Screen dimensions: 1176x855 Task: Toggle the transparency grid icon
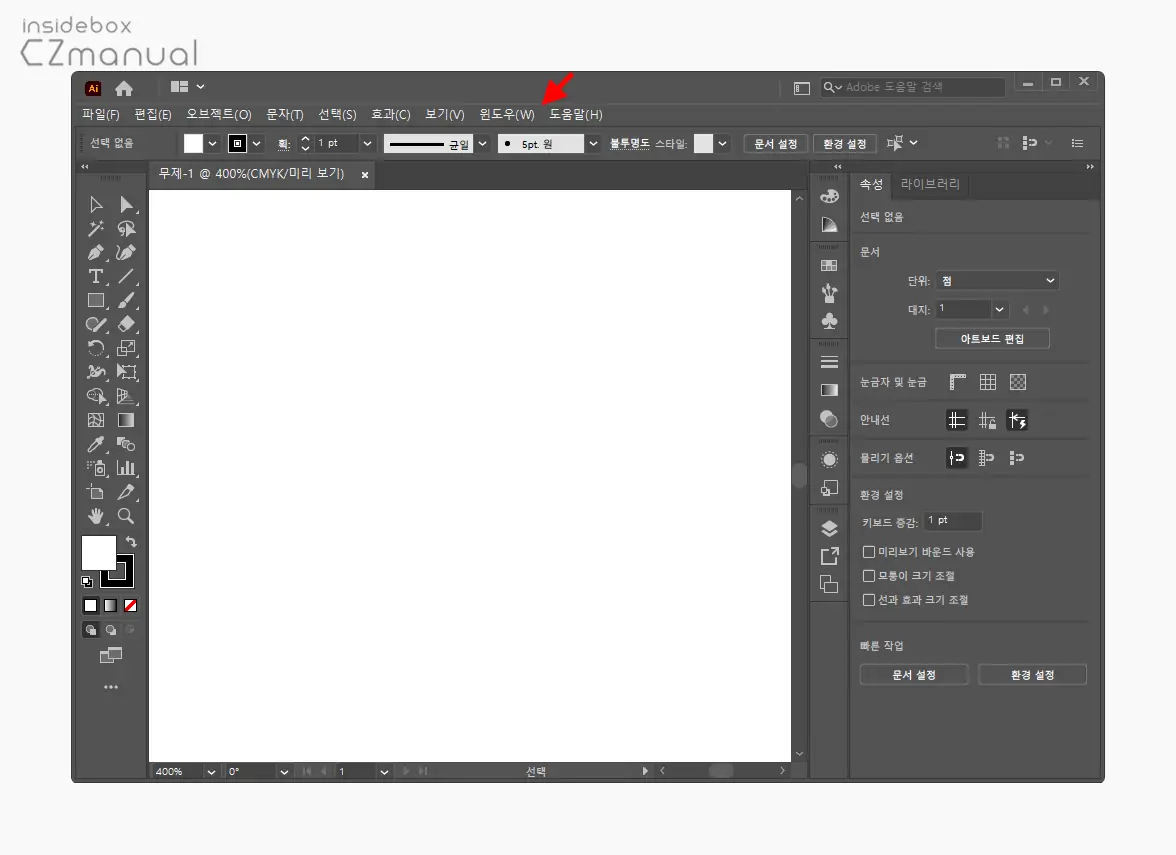point(1018,382)
